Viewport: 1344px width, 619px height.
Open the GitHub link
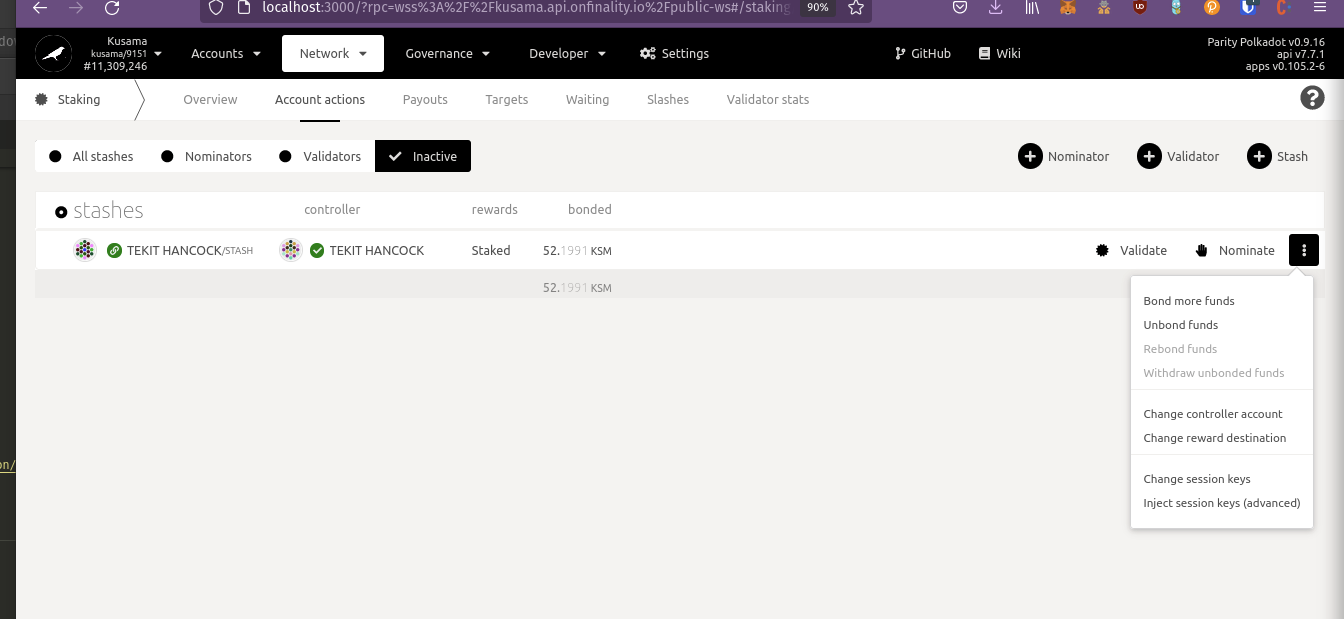click(x=922, y=54)
